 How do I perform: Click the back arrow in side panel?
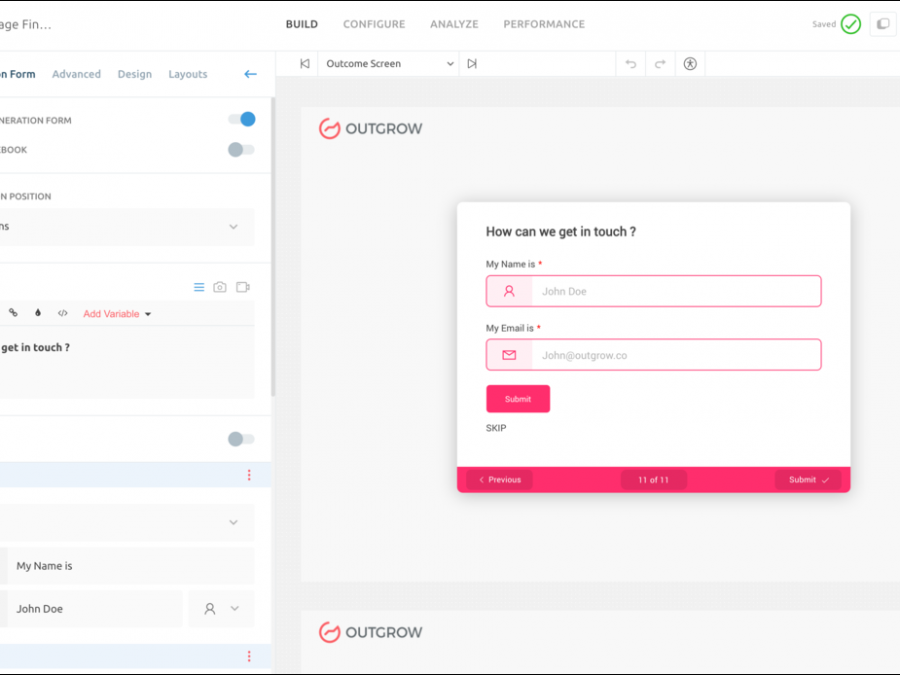pyautogui.click(x=250, y=74)
